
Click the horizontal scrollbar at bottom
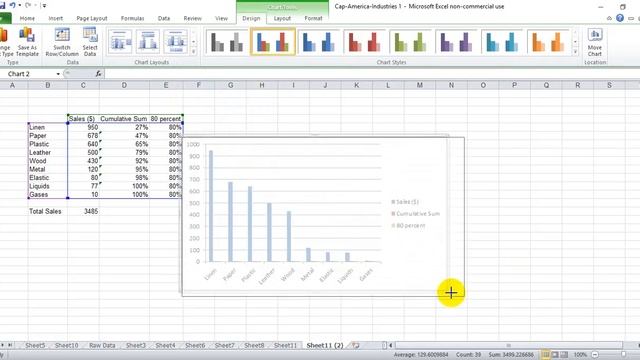pos(508,345)
